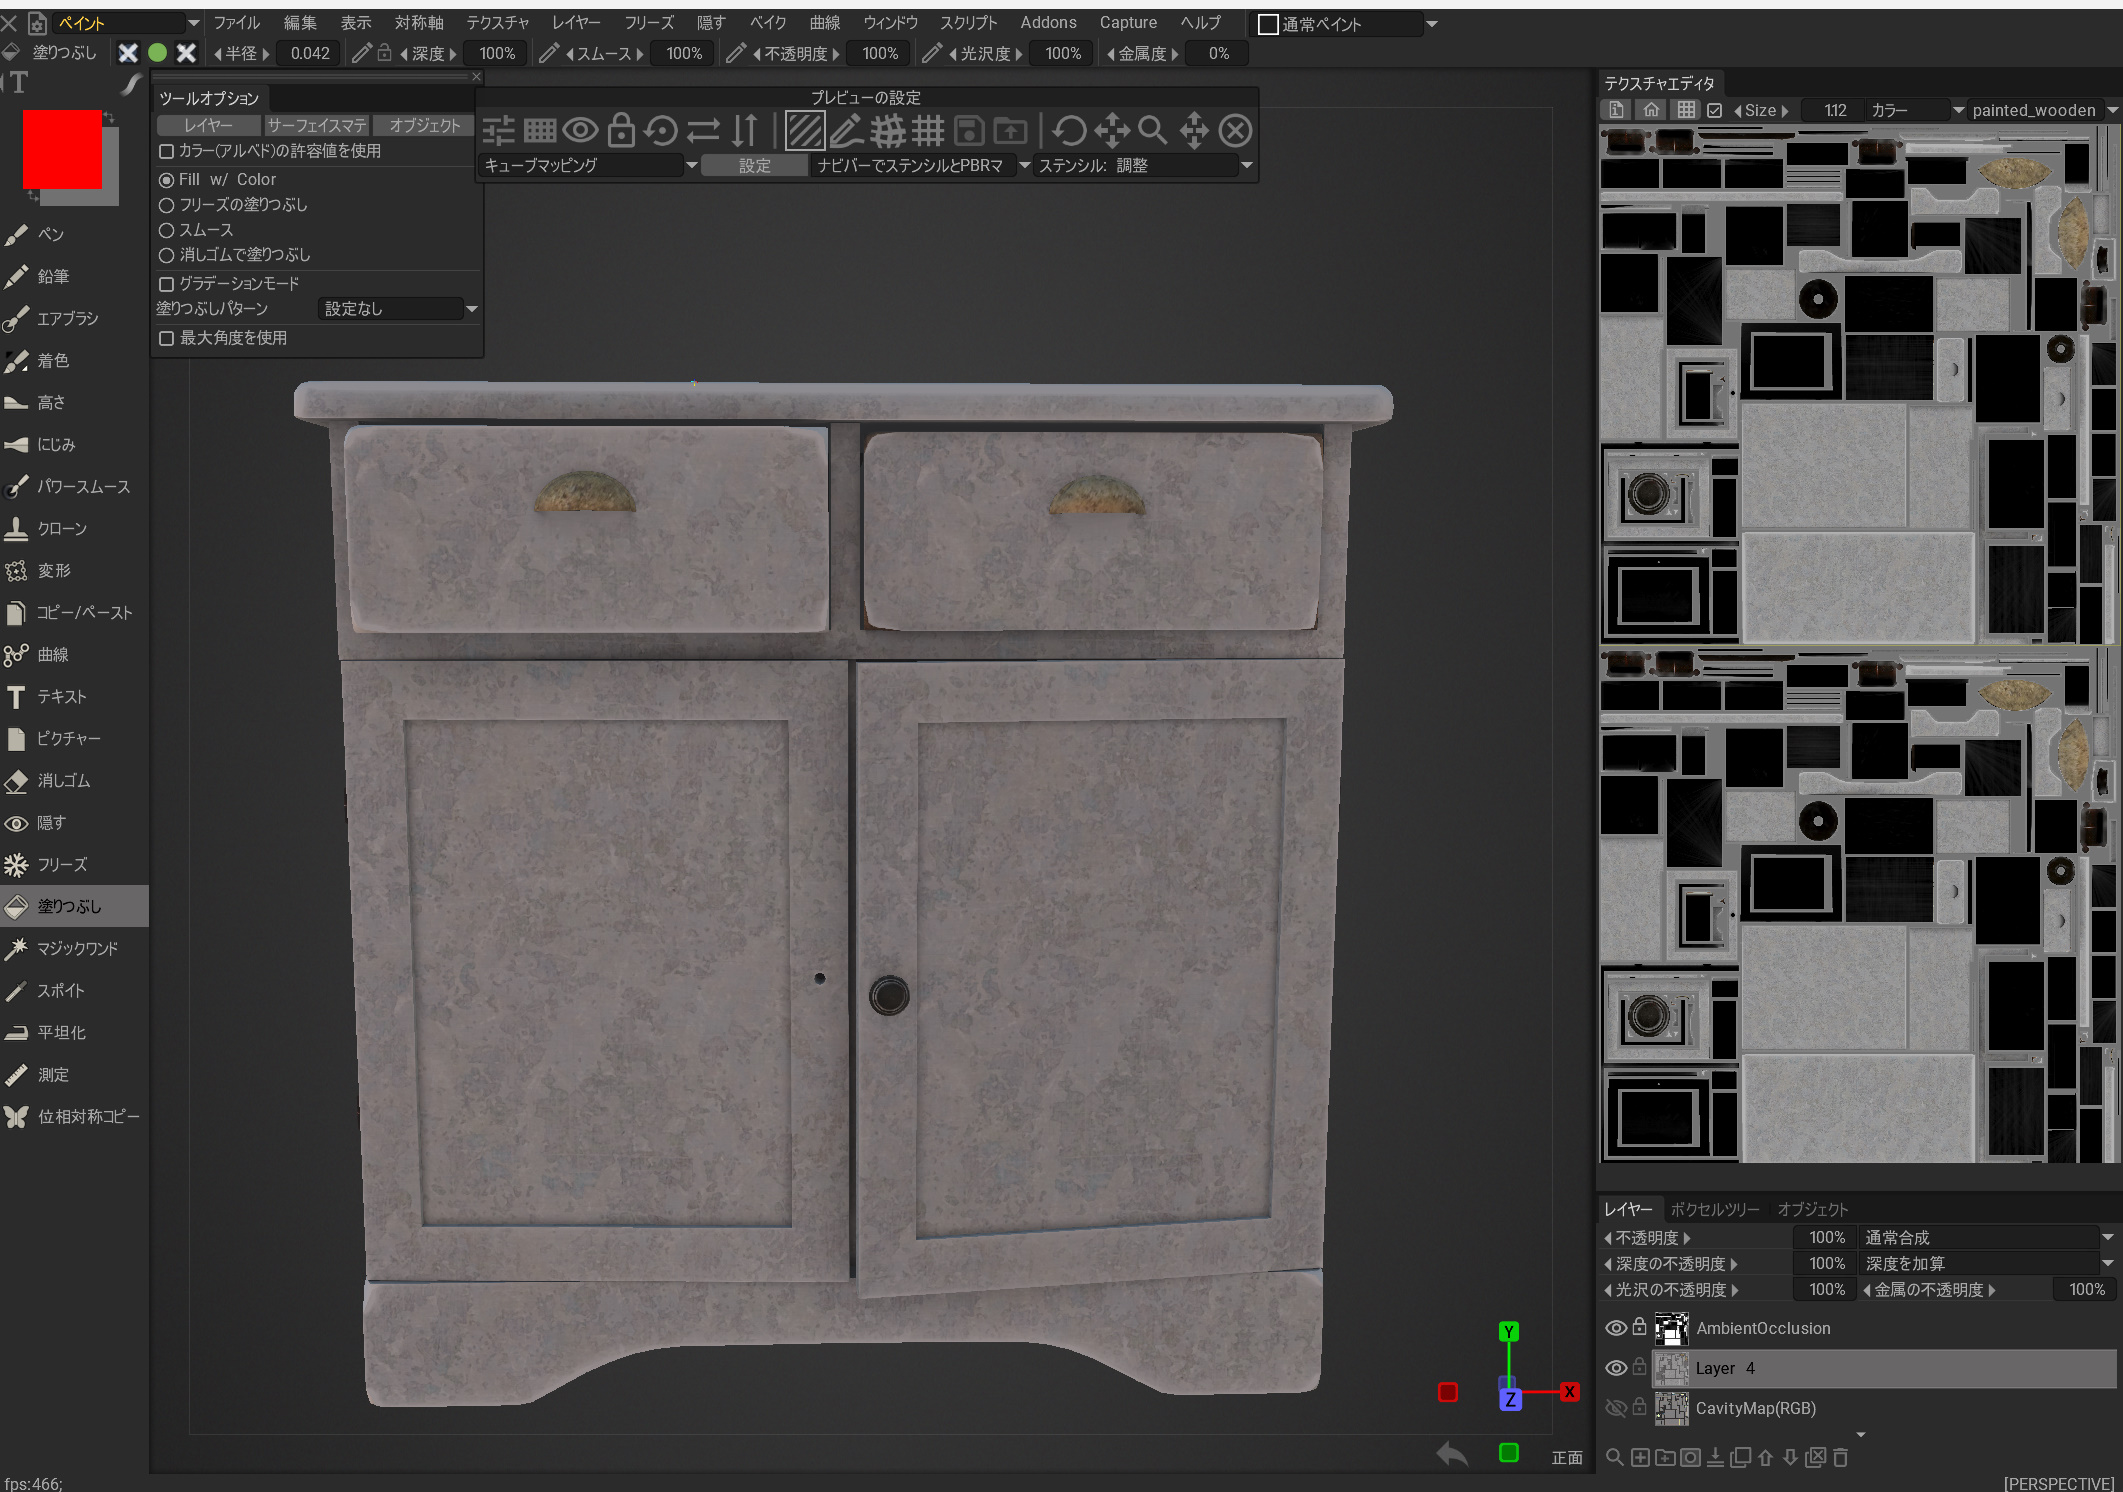
Task: Open the テクスチャ menu
Action: click(x=497, y=22)
